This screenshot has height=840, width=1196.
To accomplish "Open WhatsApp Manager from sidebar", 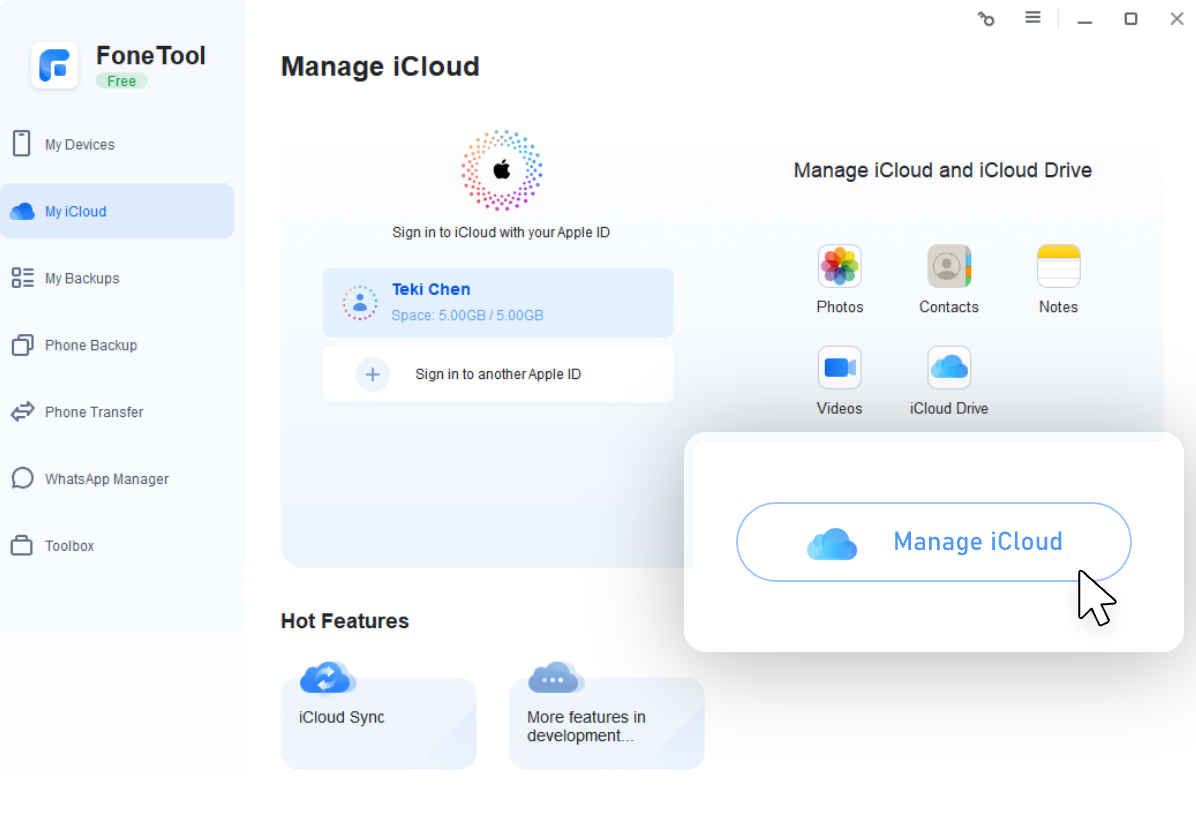I will 106,479.
